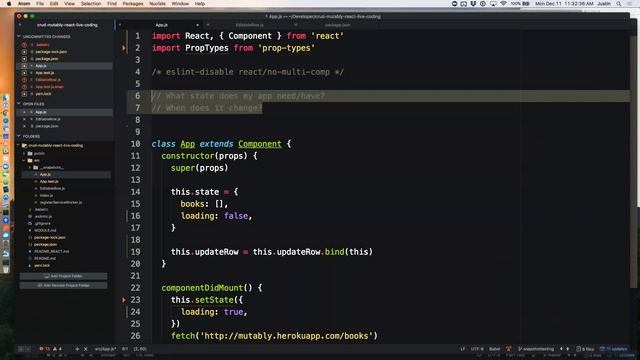The image size is (640, 360).
Task: Expand the __snapshots__ folder
Action: pyautogui.click(x=30, y=167)
